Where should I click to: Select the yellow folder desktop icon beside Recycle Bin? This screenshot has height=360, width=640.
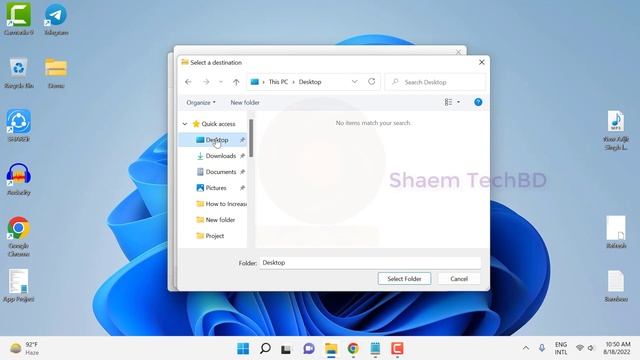(56, 73)
